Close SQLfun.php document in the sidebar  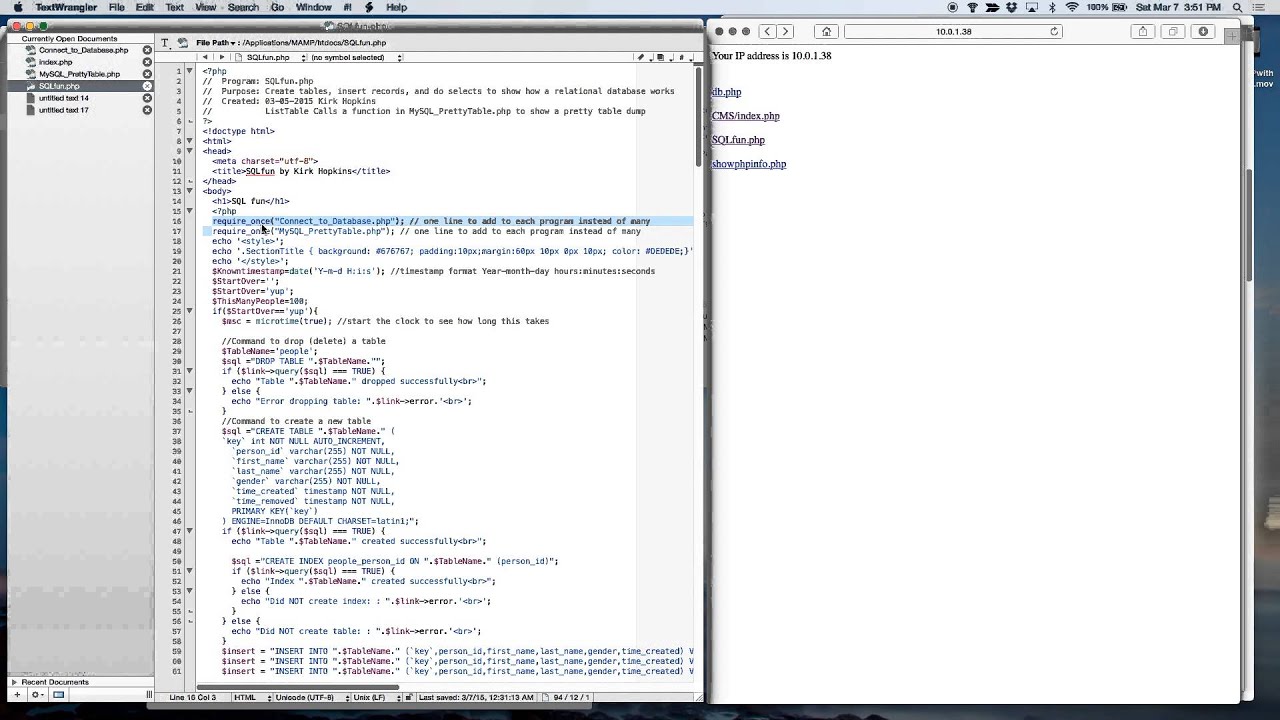pyautogui.click(x=147, y=86)
